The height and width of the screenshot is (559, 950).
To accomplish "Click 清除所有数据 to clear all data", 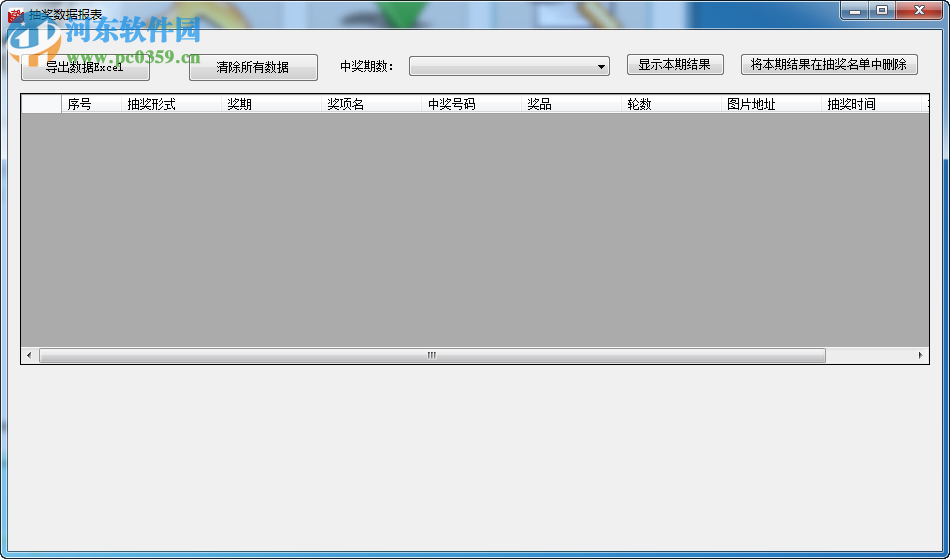I will point(253,67).
